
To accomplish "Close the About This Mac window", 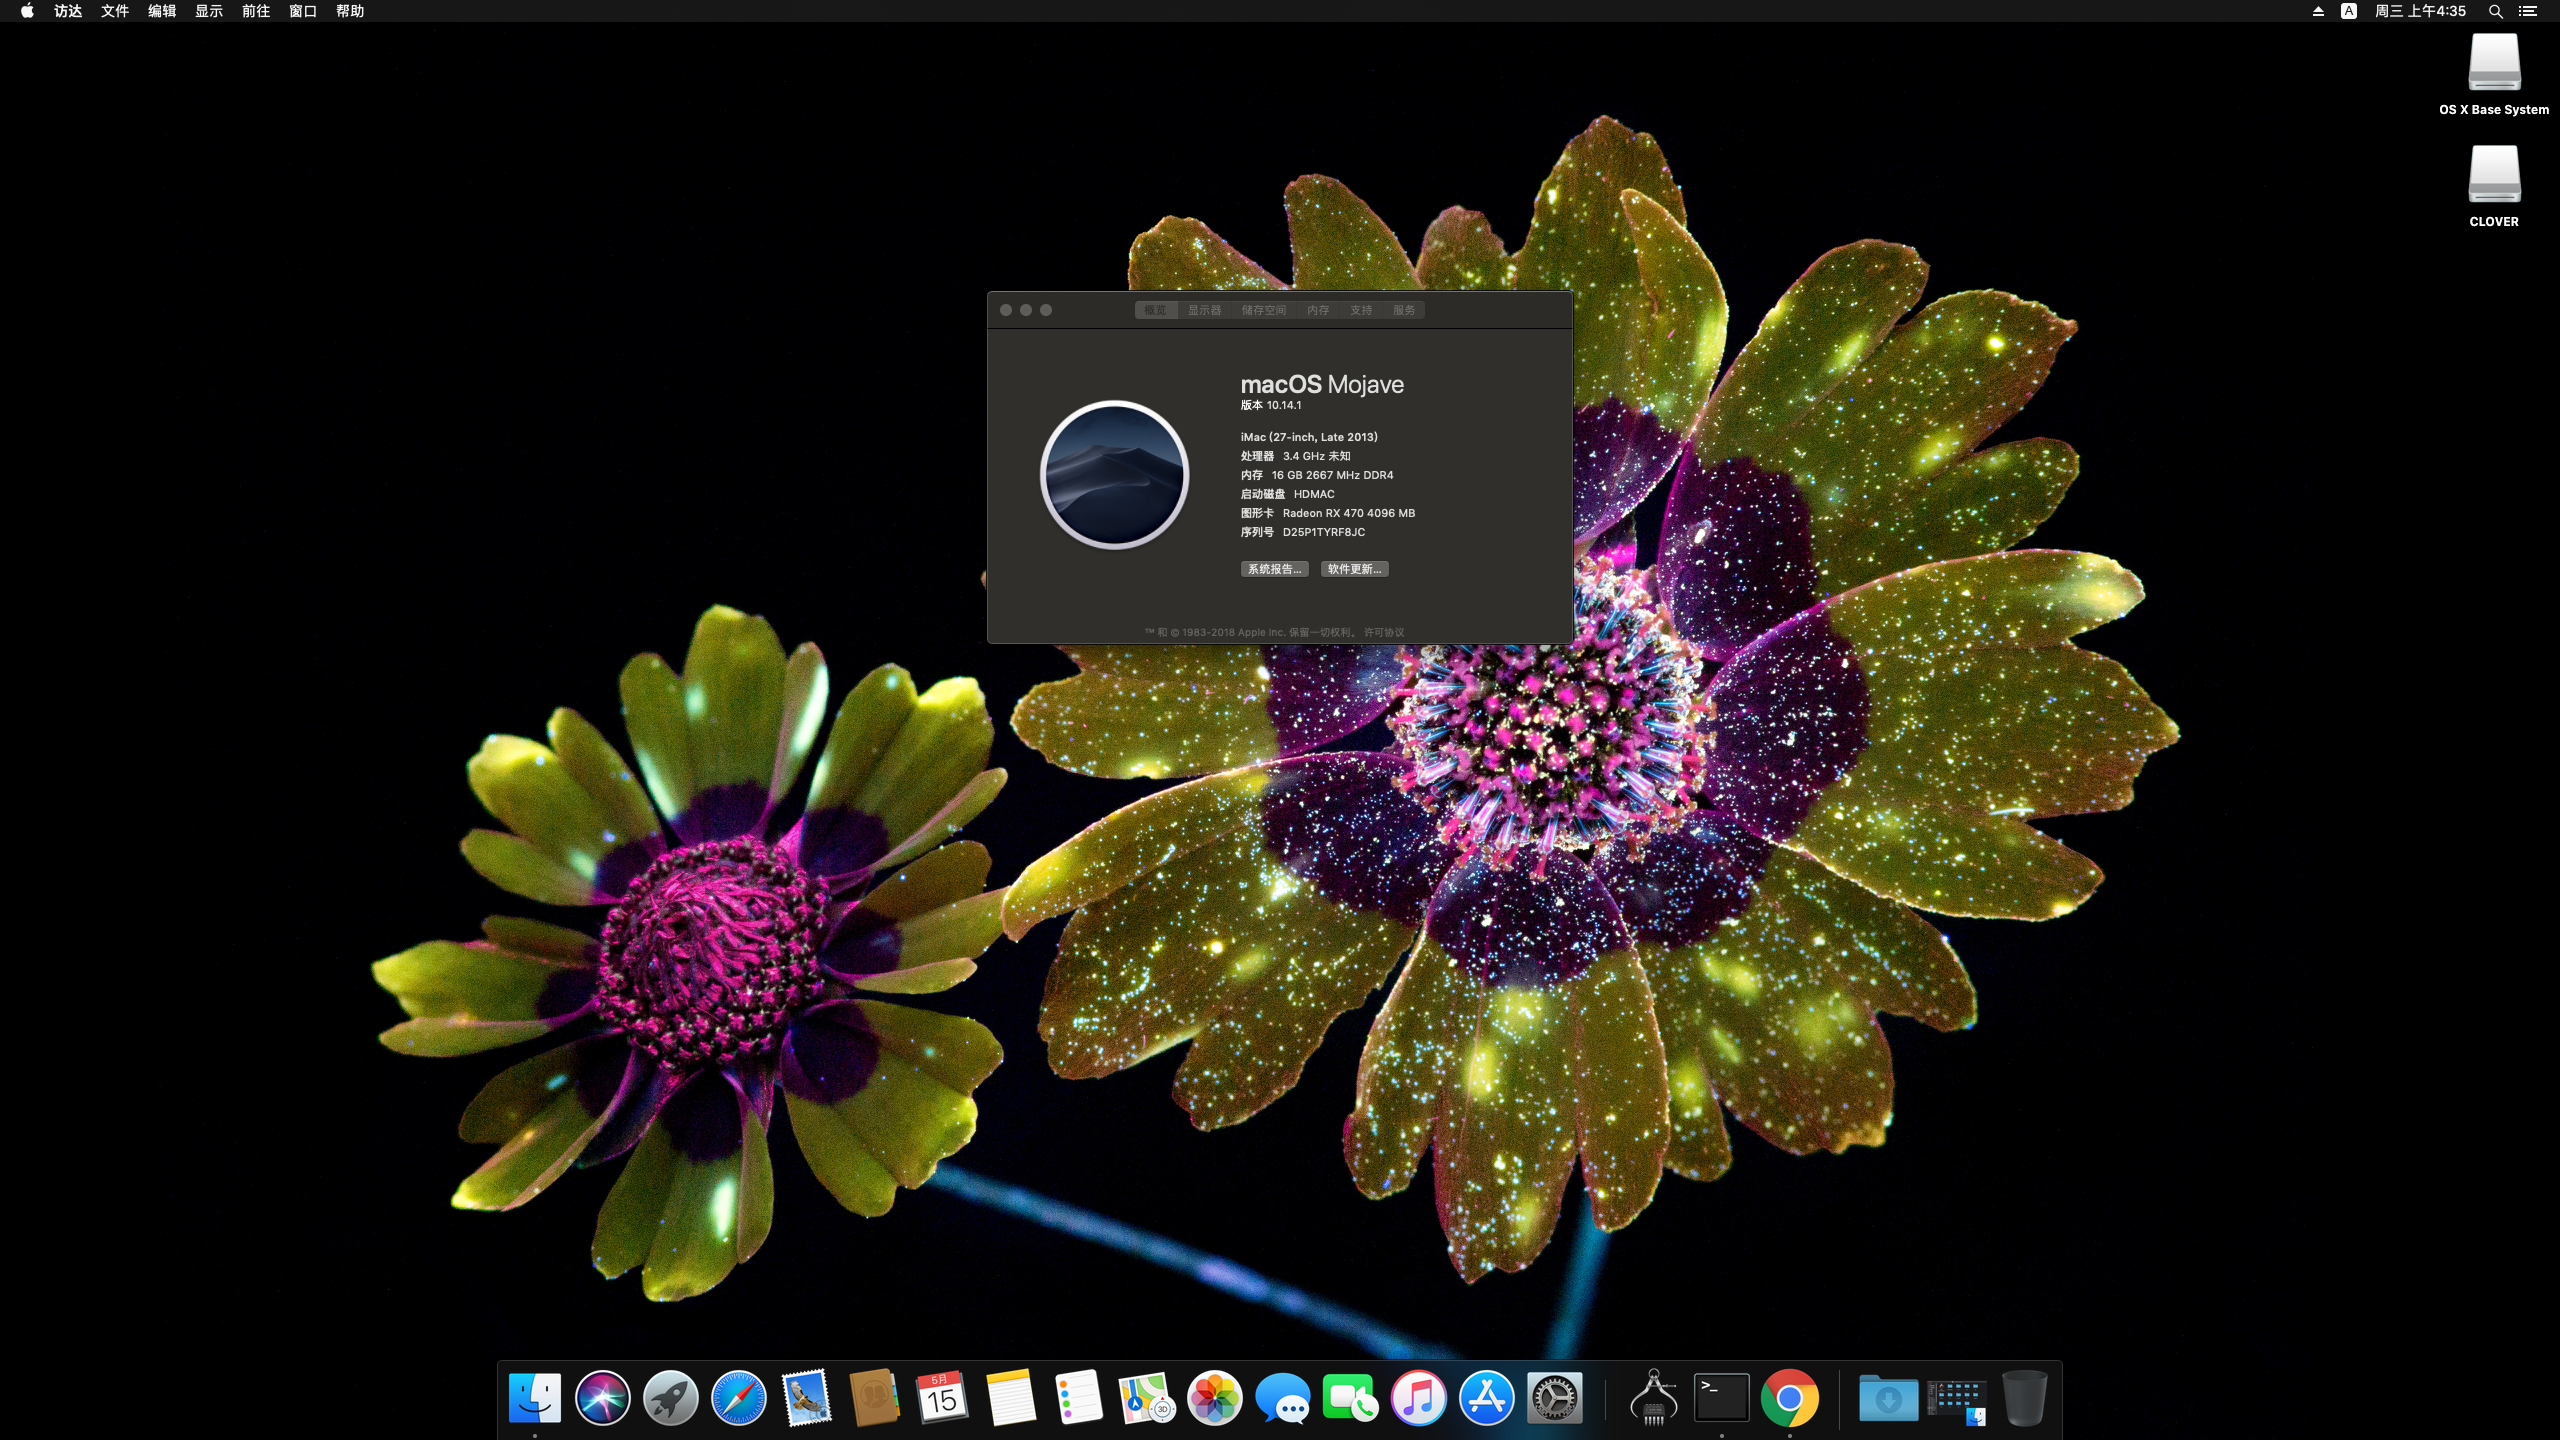I will (x=1006, y=310).
